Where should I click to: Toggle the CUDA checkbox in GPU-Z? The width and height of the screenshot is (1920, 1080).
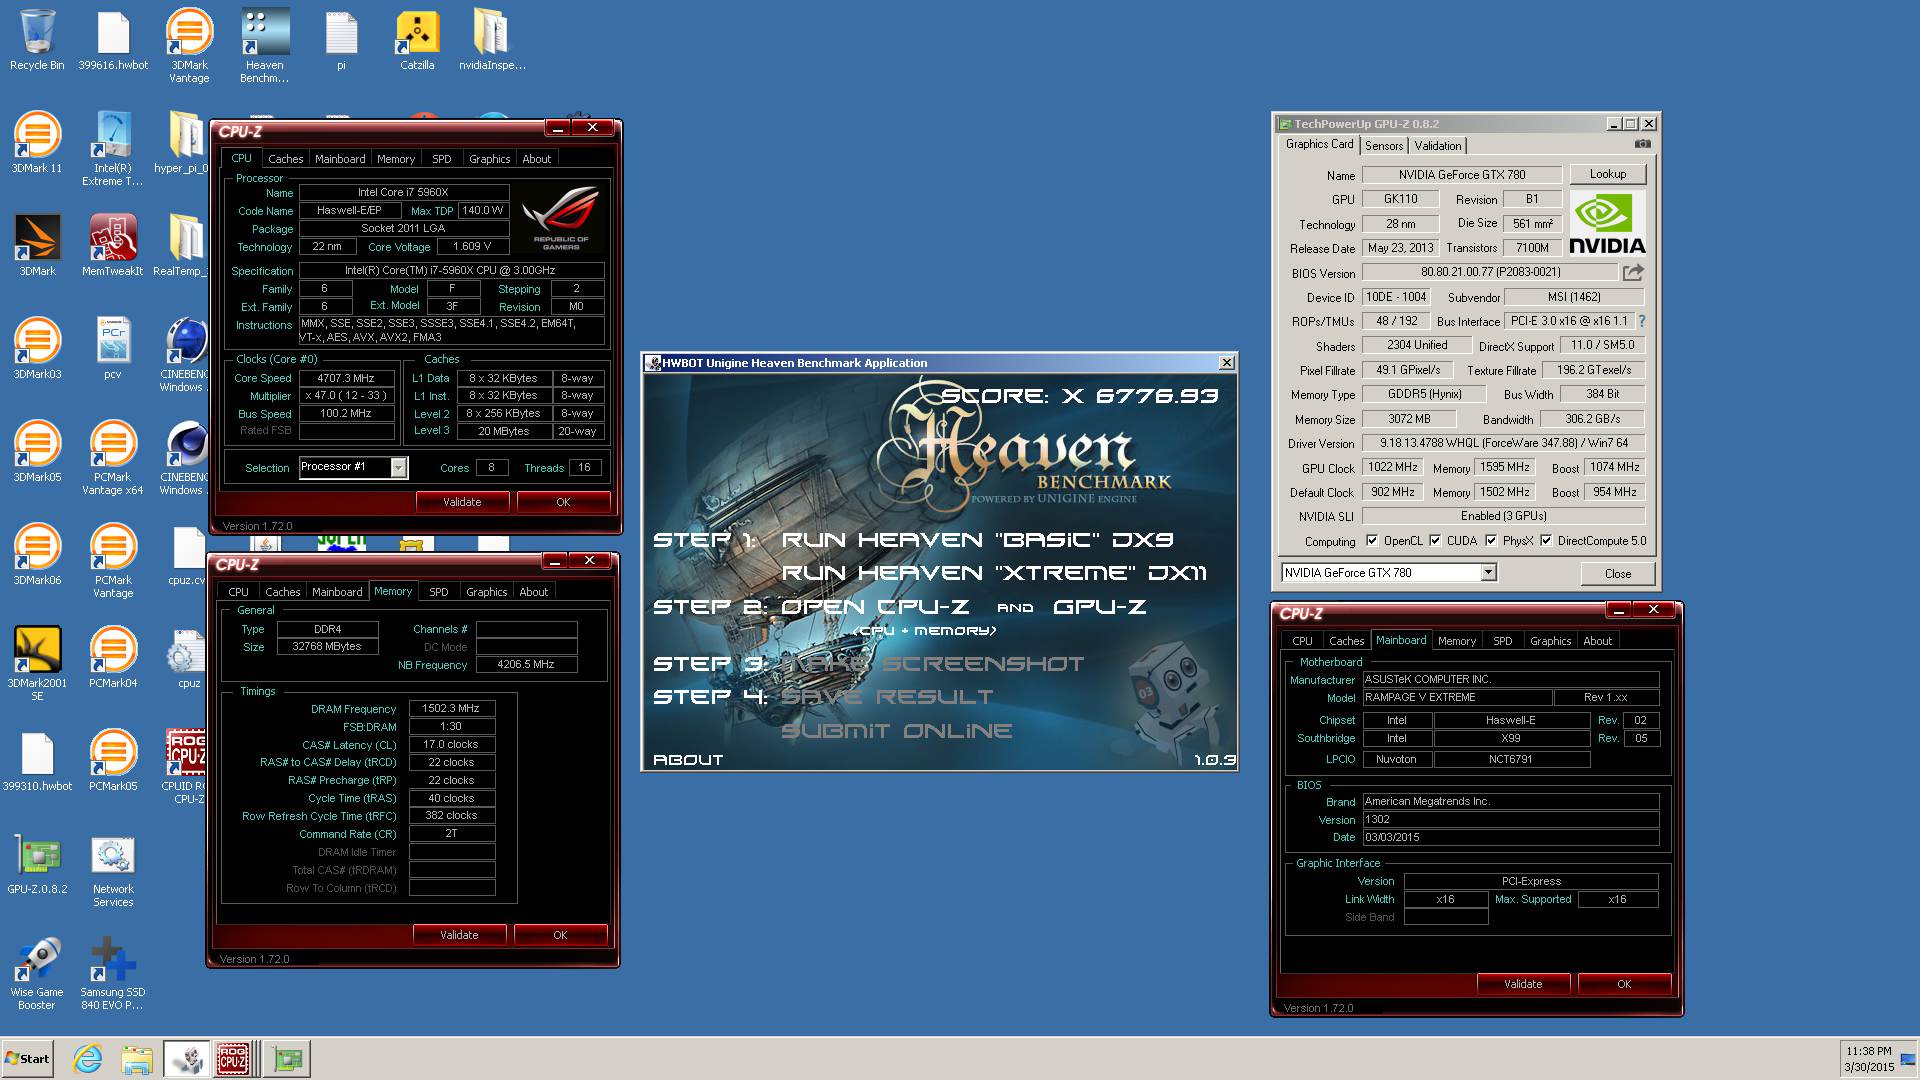pos(1435,541)
